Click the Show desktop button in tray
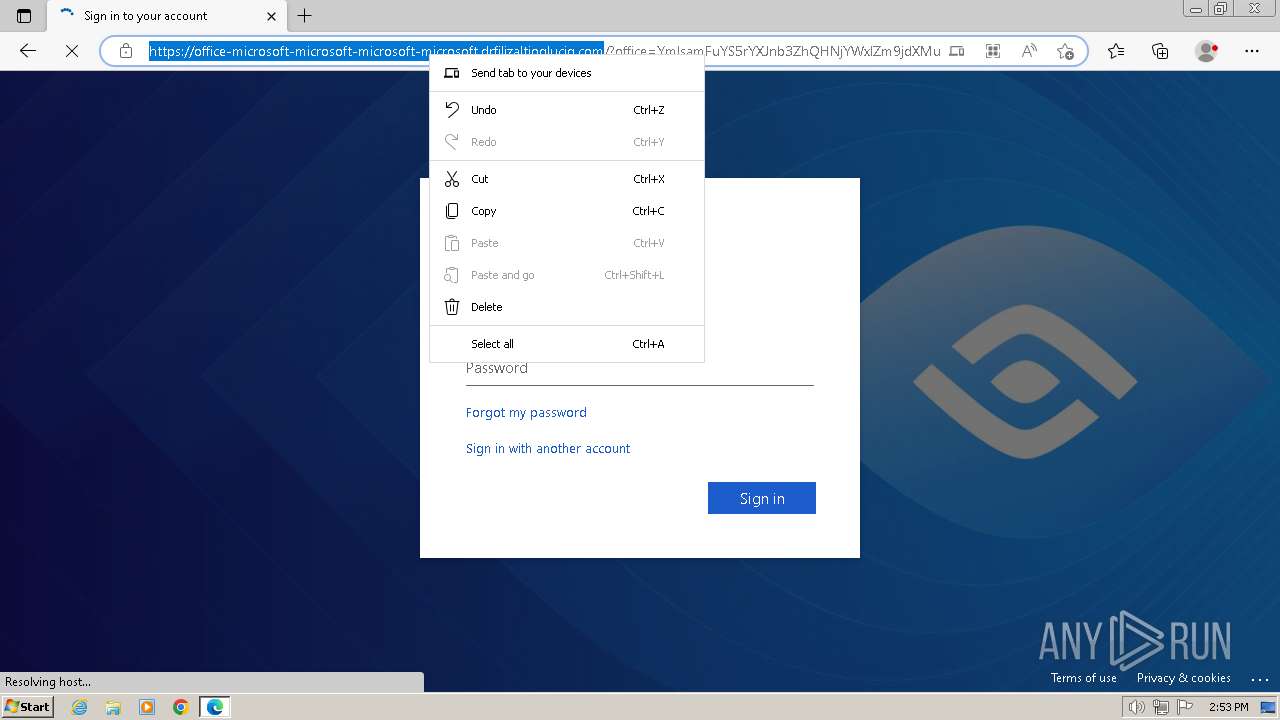 (1268, 707)
